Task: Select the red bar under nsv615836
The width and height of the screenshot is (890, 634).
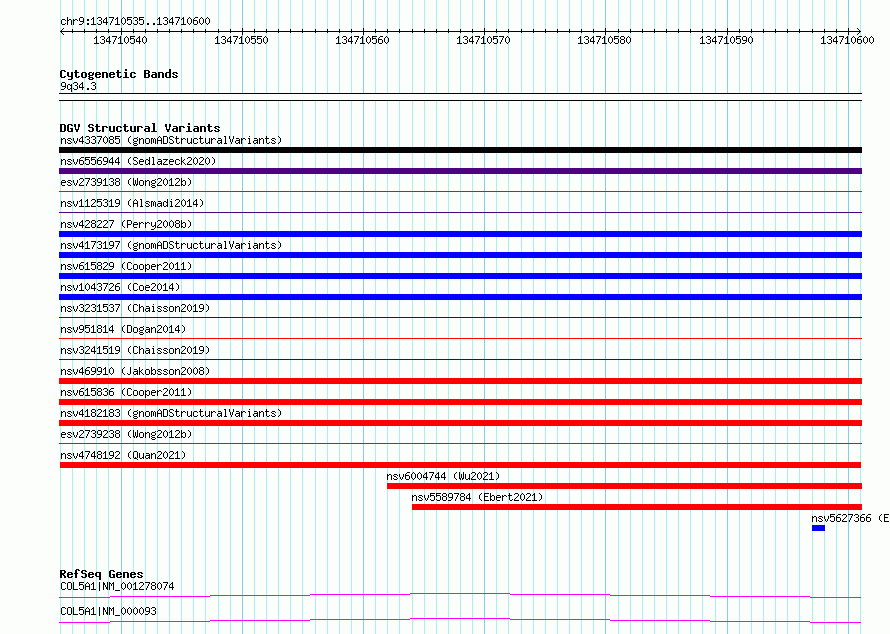Action: [460, 402]
